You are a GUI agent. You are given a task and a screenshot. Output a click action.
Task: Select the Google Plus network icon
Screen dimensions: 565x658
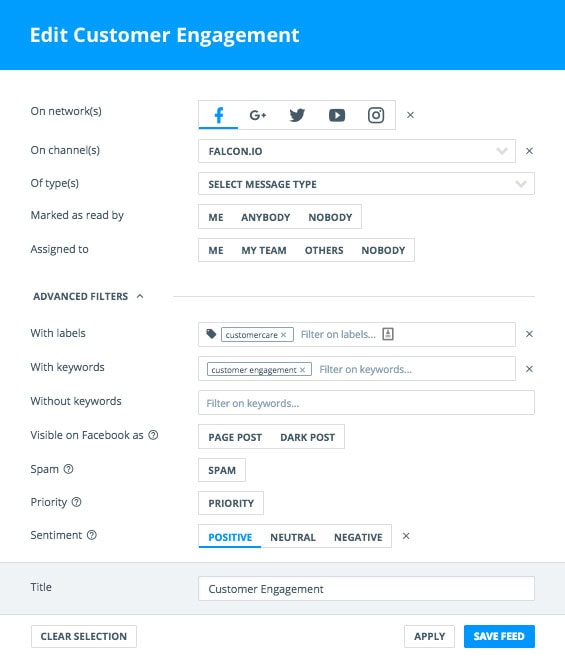pyautogui.click(x=258, y=115)
